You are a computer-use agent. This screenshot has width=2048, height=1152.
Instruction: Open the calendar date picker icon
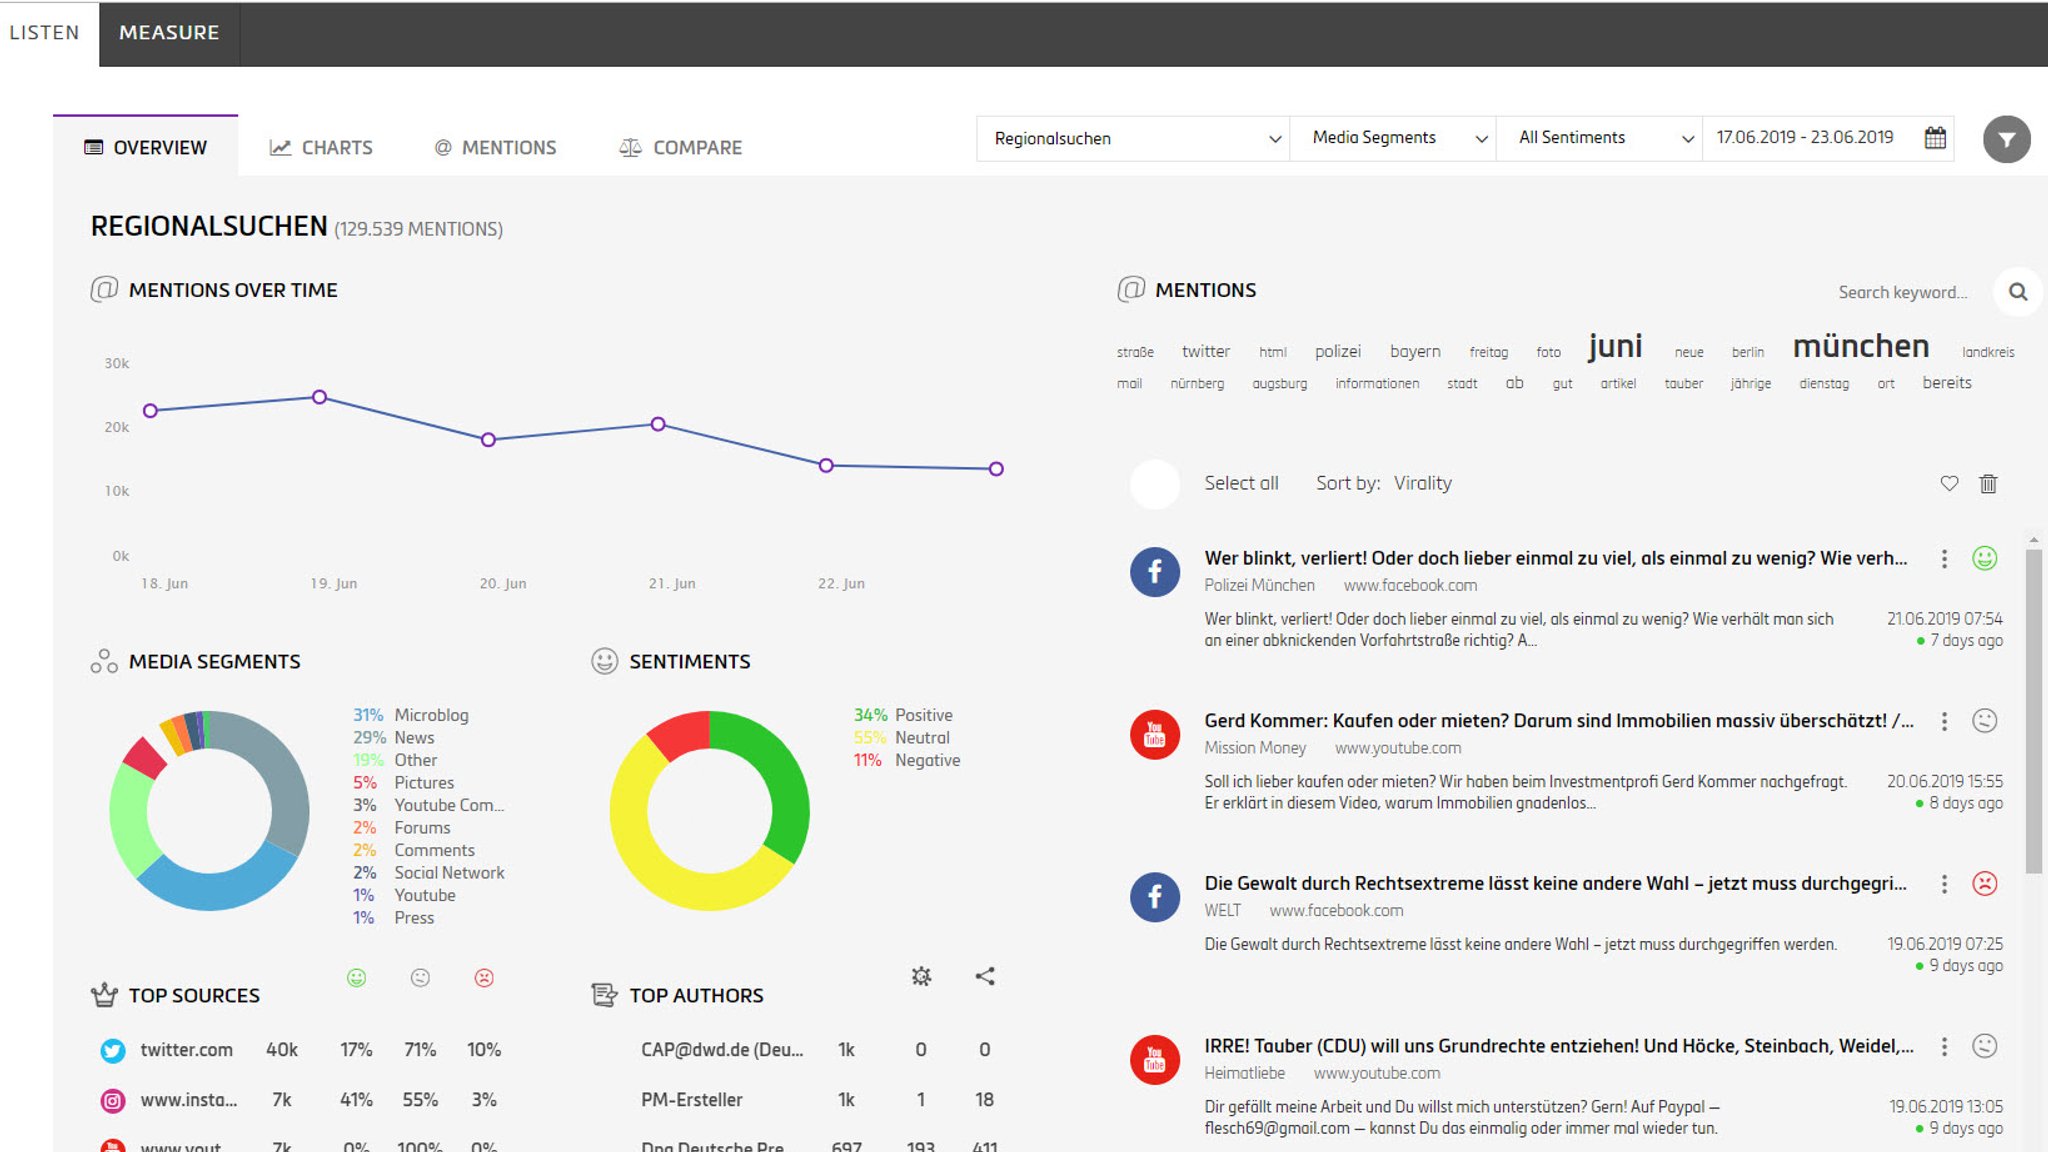(x=1935, y=138)
